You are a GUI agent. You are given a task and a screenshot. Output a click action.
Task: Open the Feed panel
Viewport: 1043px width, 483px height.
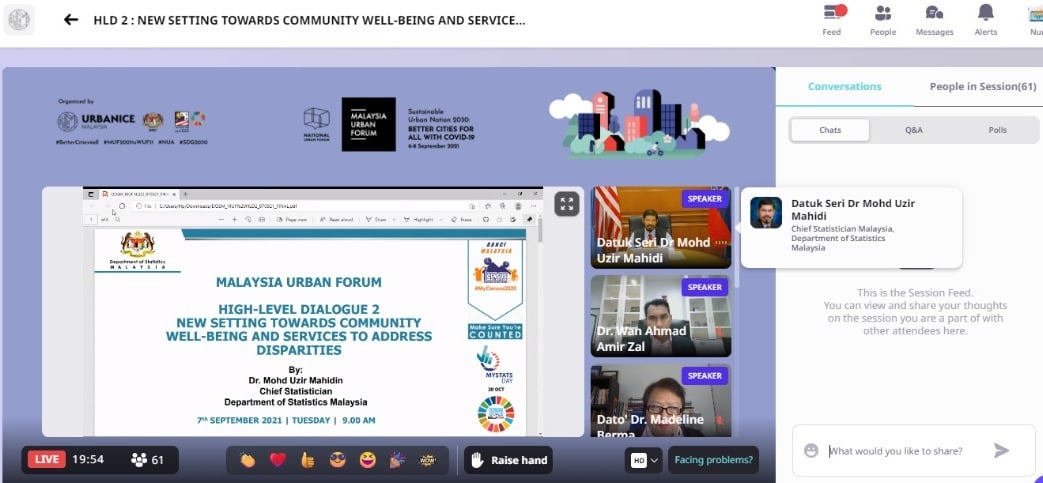pyautogui.click(x=832, y=20)
